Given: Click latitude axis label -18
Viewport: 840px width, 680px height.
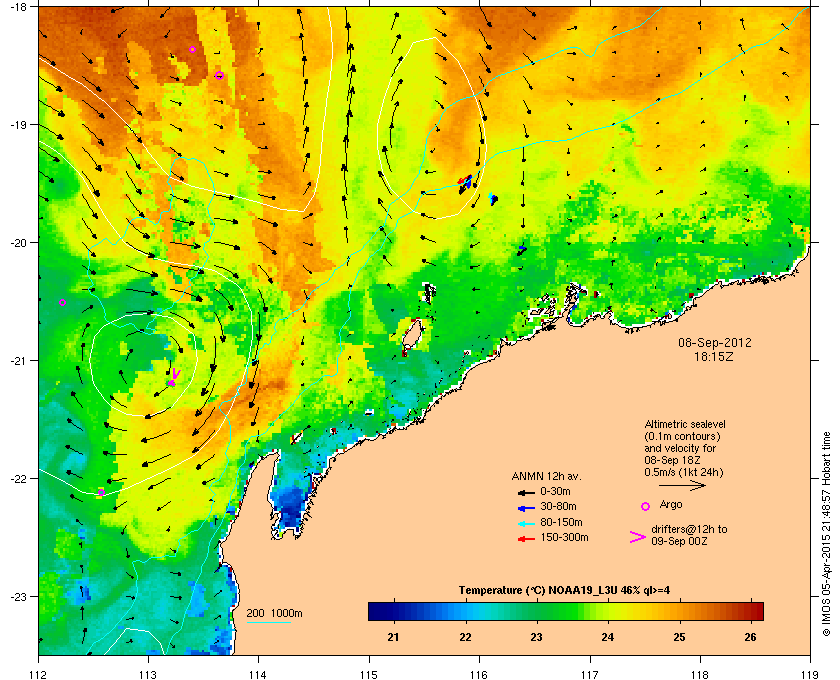Looking at the screenshot, I should point(18,7).
